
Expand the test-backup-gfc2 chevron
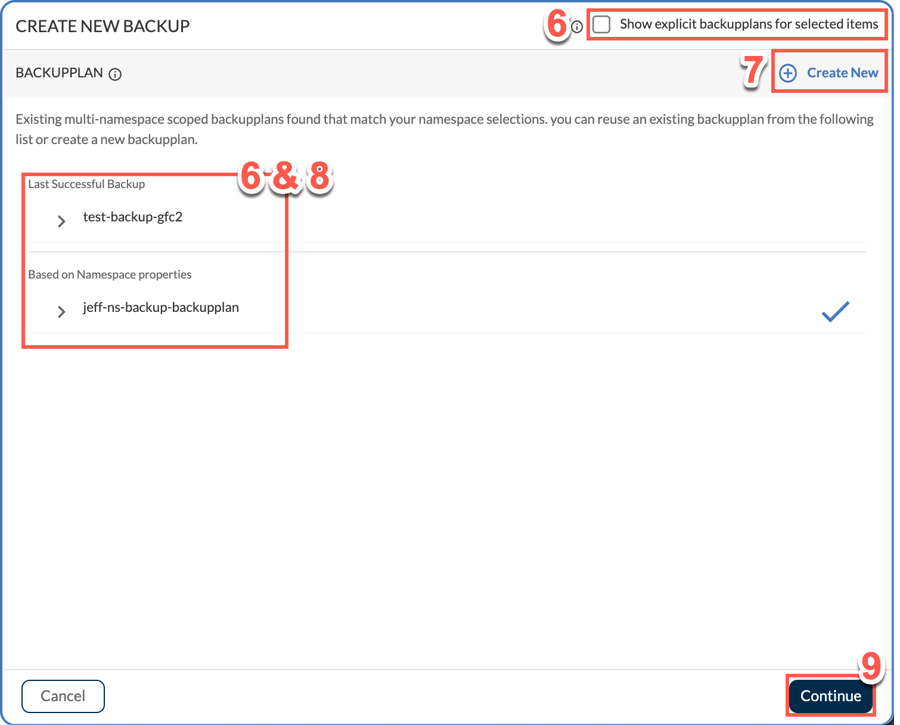(61, 221)
